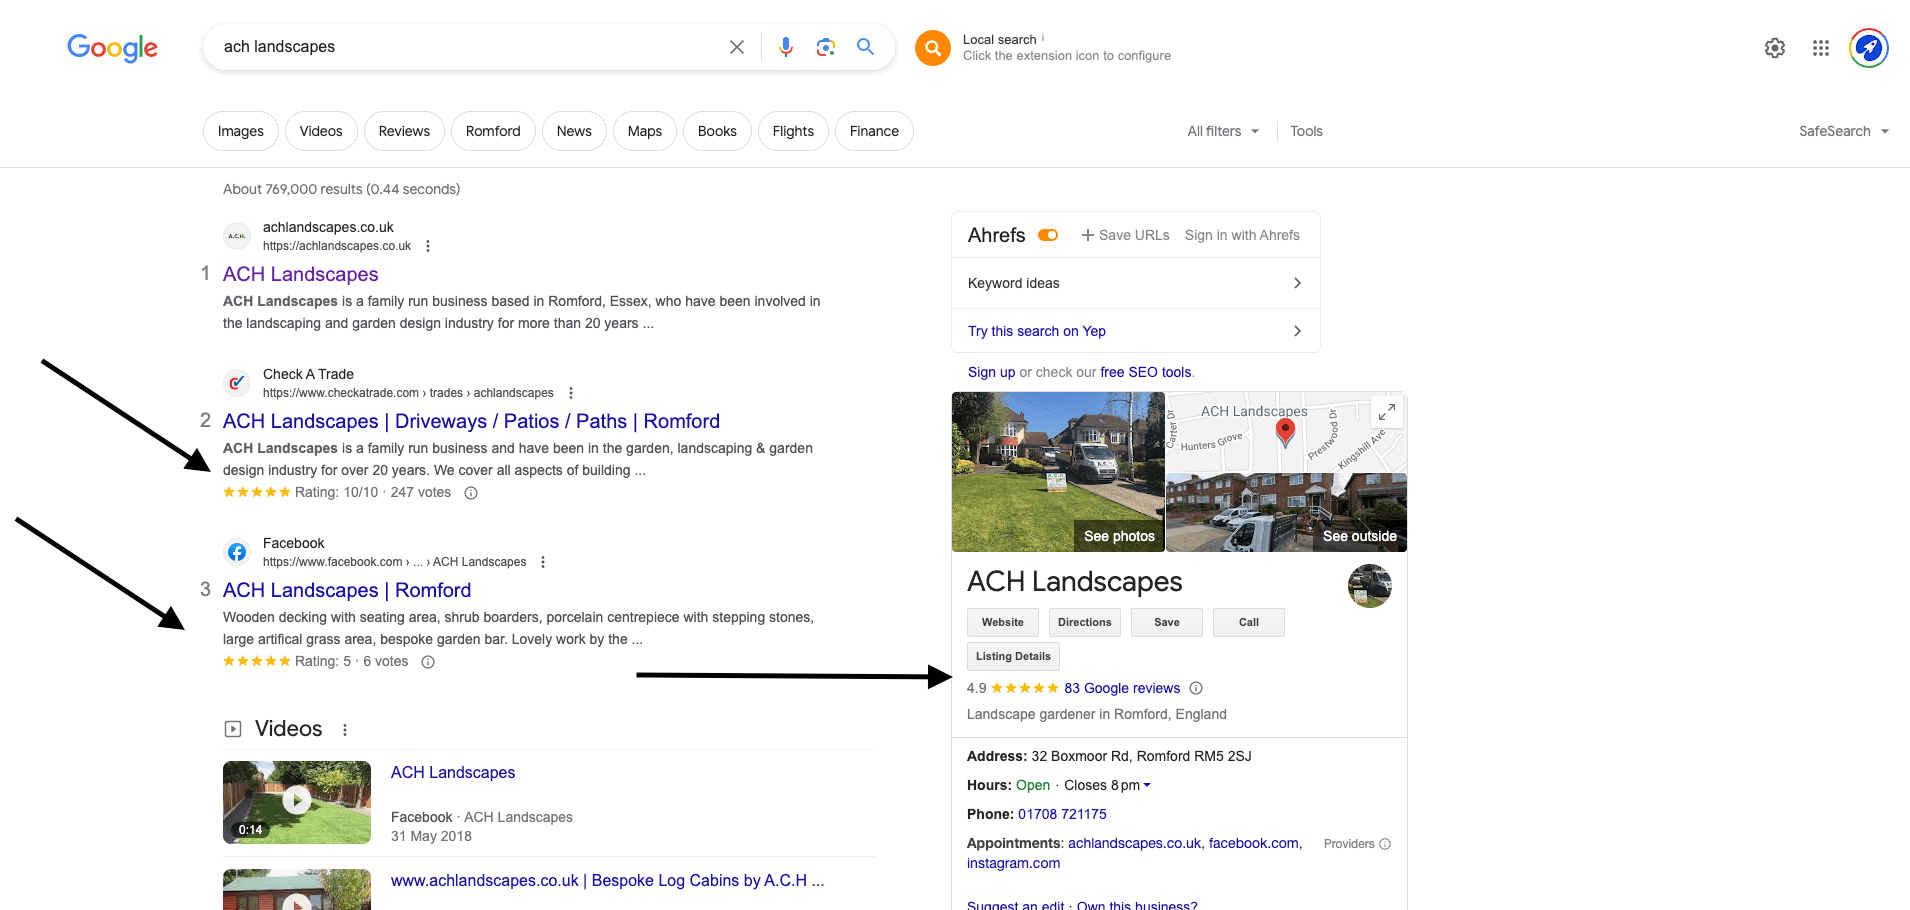Open the See outside street view thumbnail
This screenshot has height=910, width=1910.
click(1287, 513)
